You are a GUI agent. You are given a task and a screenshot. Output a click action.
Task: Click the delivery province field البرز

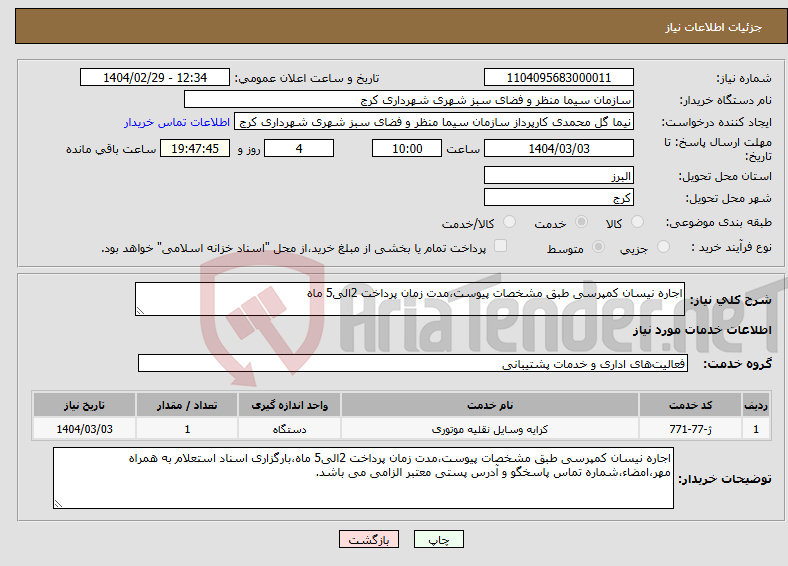point(559,175)
